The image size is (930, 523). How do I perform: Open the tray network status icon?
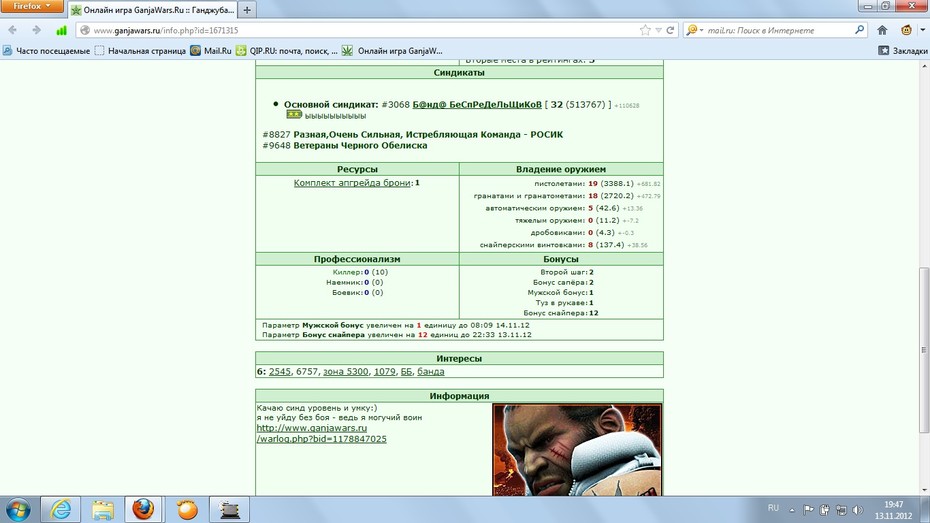pyautogui.click(x=841, y=509)
